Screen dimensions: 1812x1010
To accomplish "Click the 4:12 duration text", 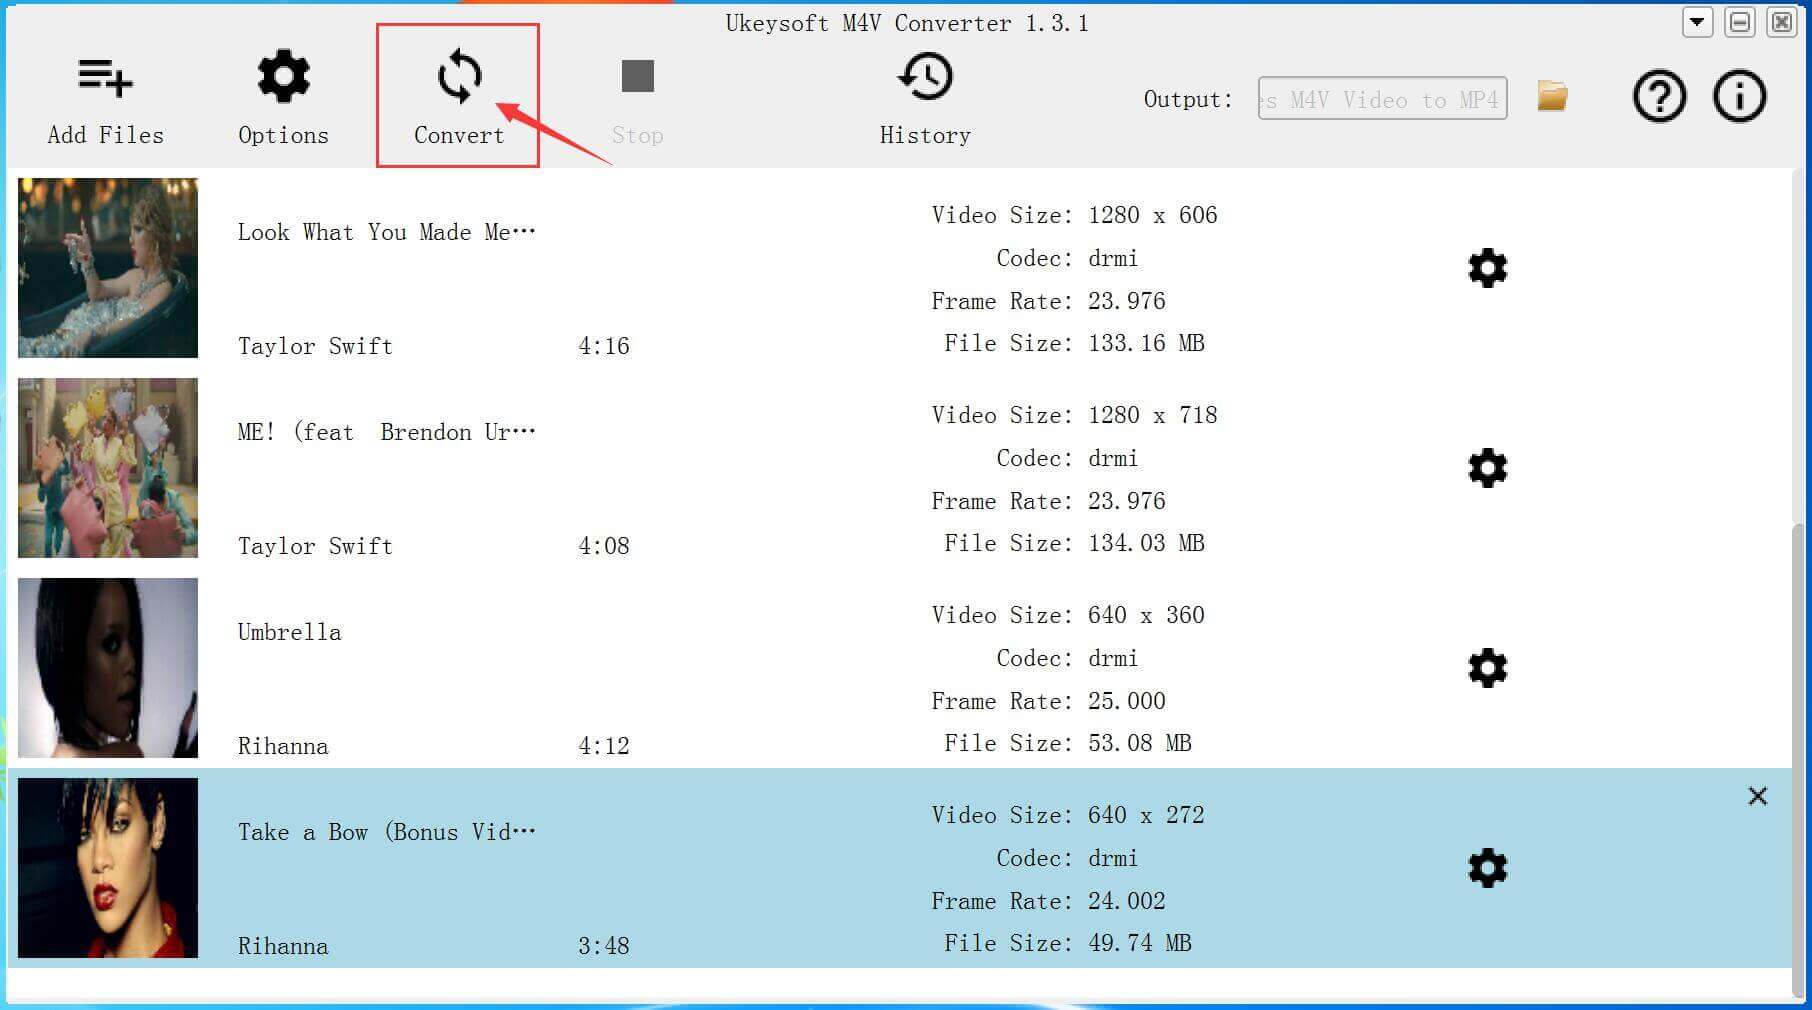I will (x=604, y=746).
